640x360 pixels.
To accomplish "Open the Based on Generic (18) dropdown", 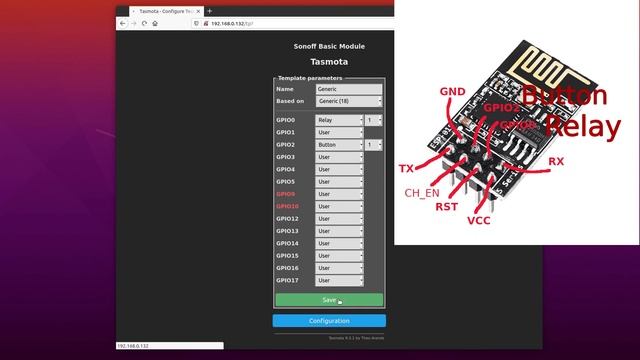I will point(349,101).
